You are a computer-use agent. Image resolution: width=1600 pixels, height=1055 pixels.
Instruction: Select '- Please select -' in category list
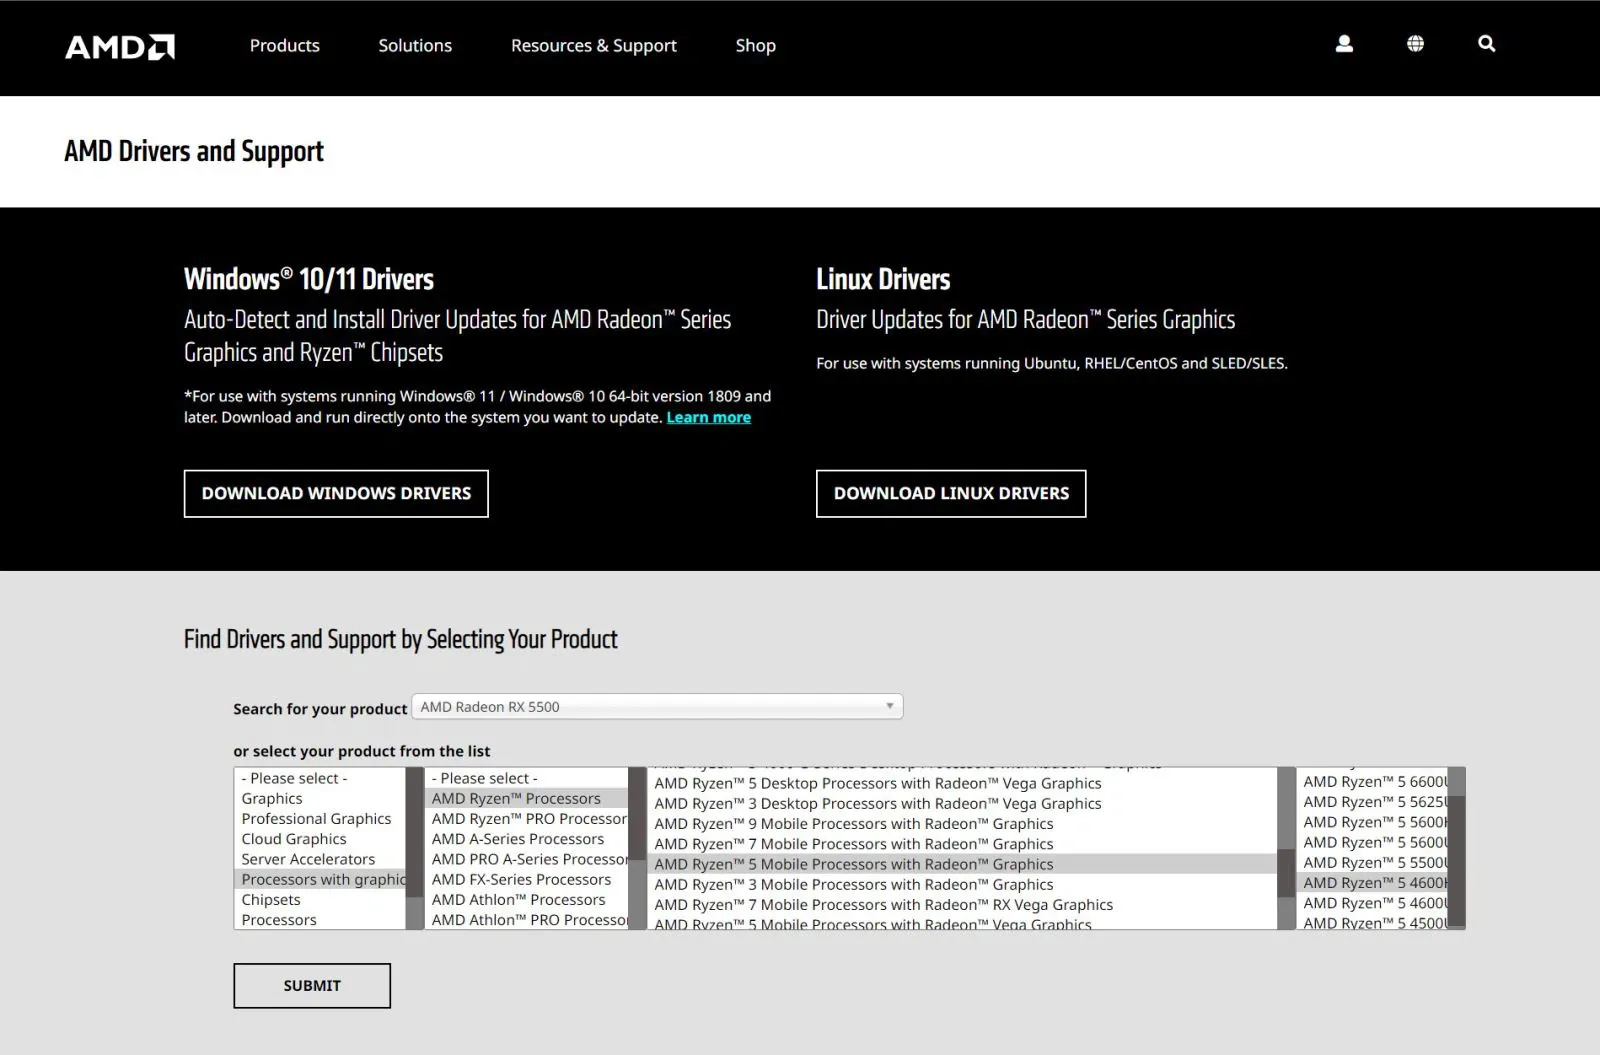[x=319, y=778]
